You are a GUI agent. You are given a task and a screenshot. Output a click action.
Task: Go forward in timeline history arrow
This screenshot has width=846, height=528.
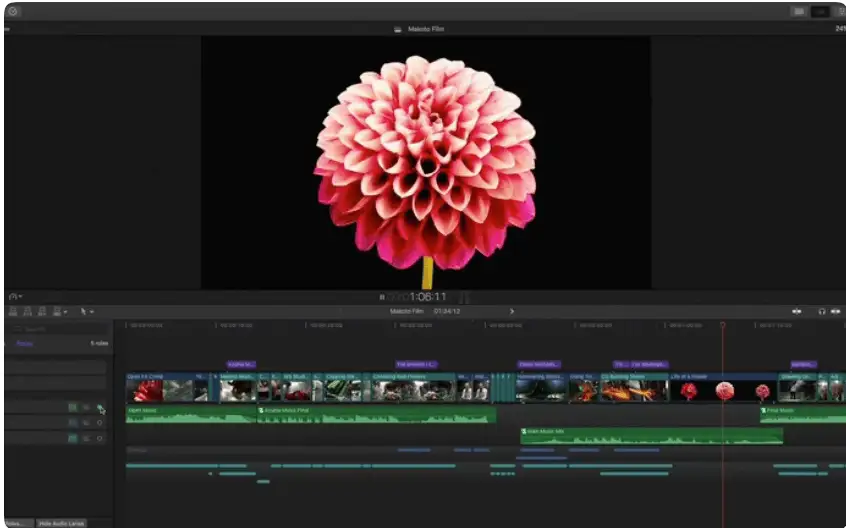click(512, 311)
